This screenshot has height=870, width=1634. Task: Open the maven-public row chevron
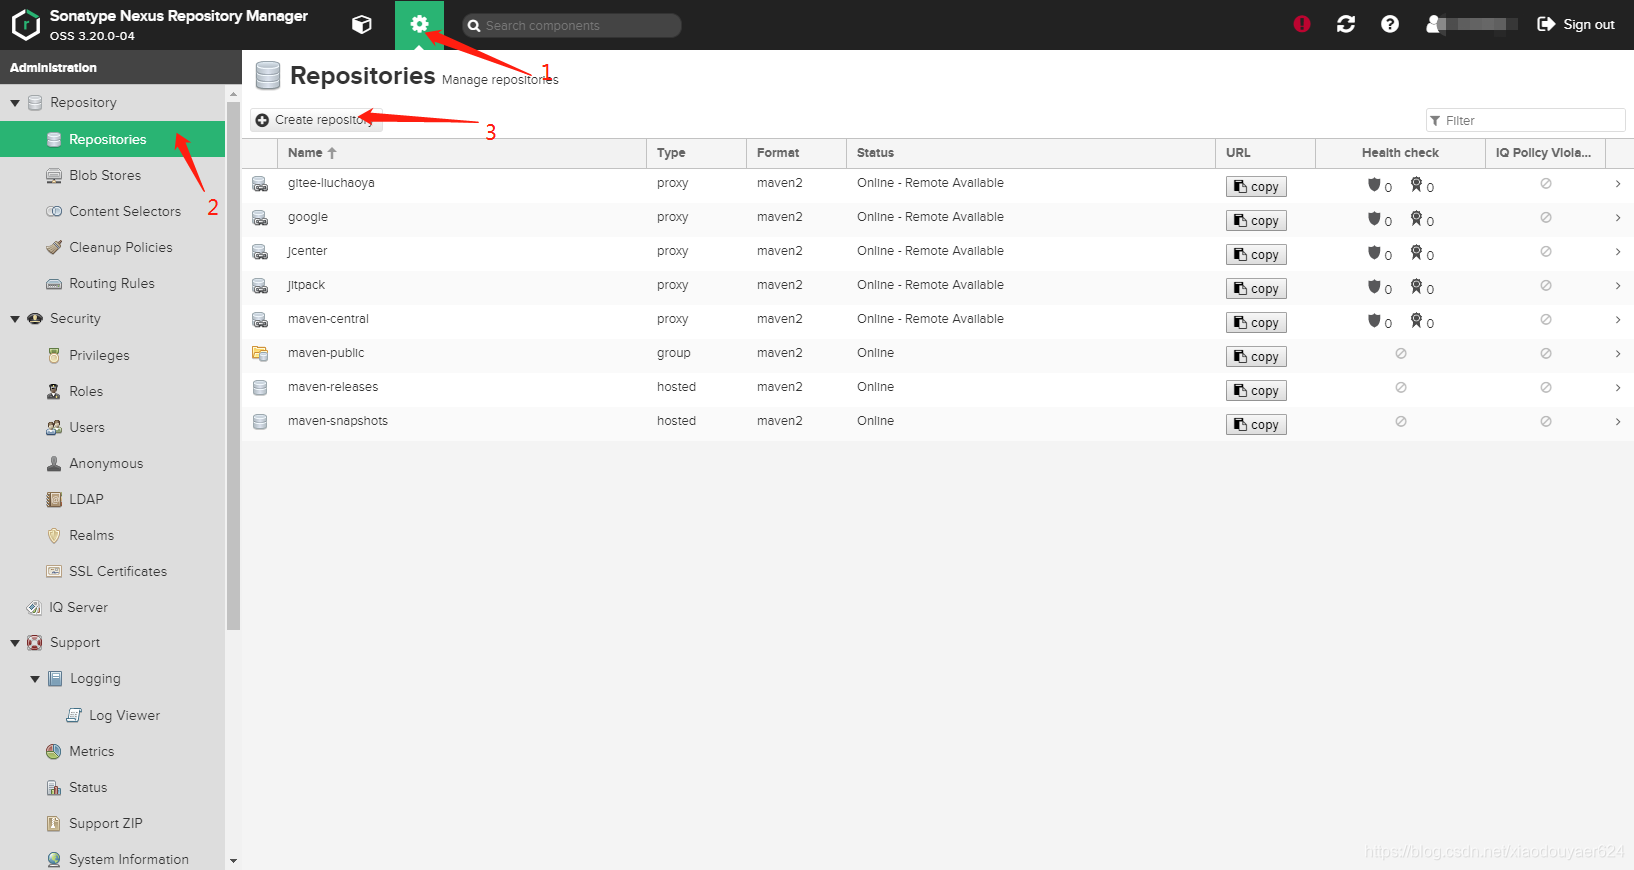pos(1618,354)
